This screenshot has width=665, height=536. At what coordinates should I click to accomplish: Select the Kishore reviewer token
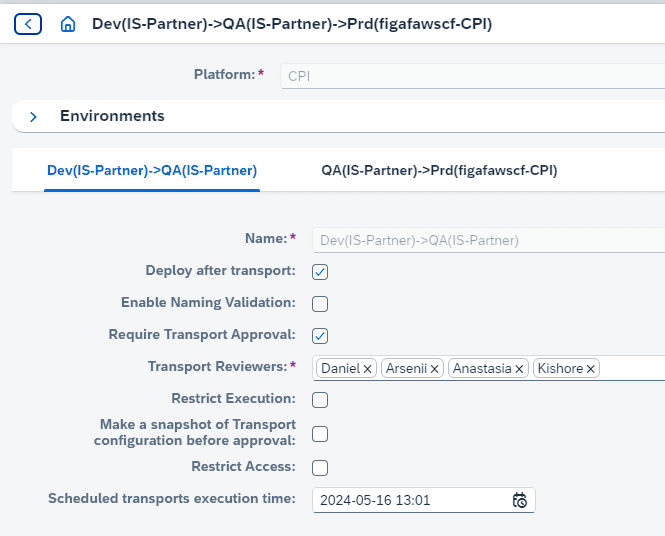click(x=560, y=368)
